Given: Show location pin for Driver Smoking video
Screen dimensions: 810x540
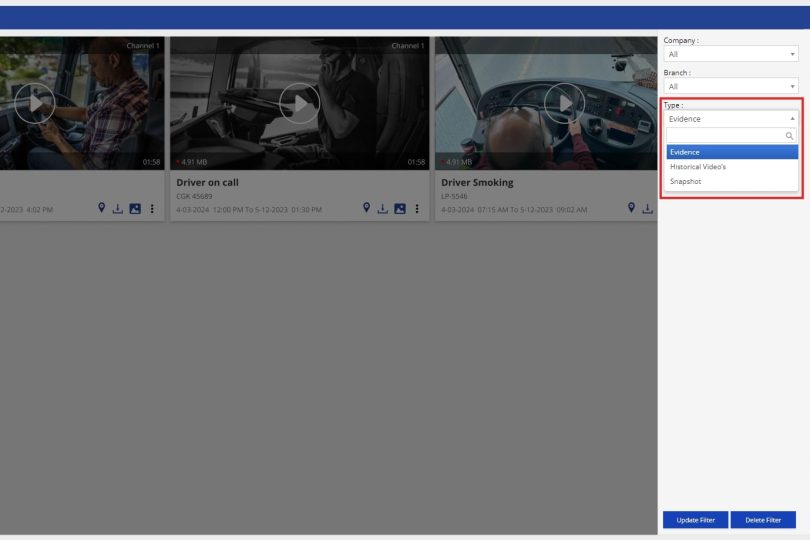Looking at the screenshot, I should pyautogui.click(x=632, y=208).
